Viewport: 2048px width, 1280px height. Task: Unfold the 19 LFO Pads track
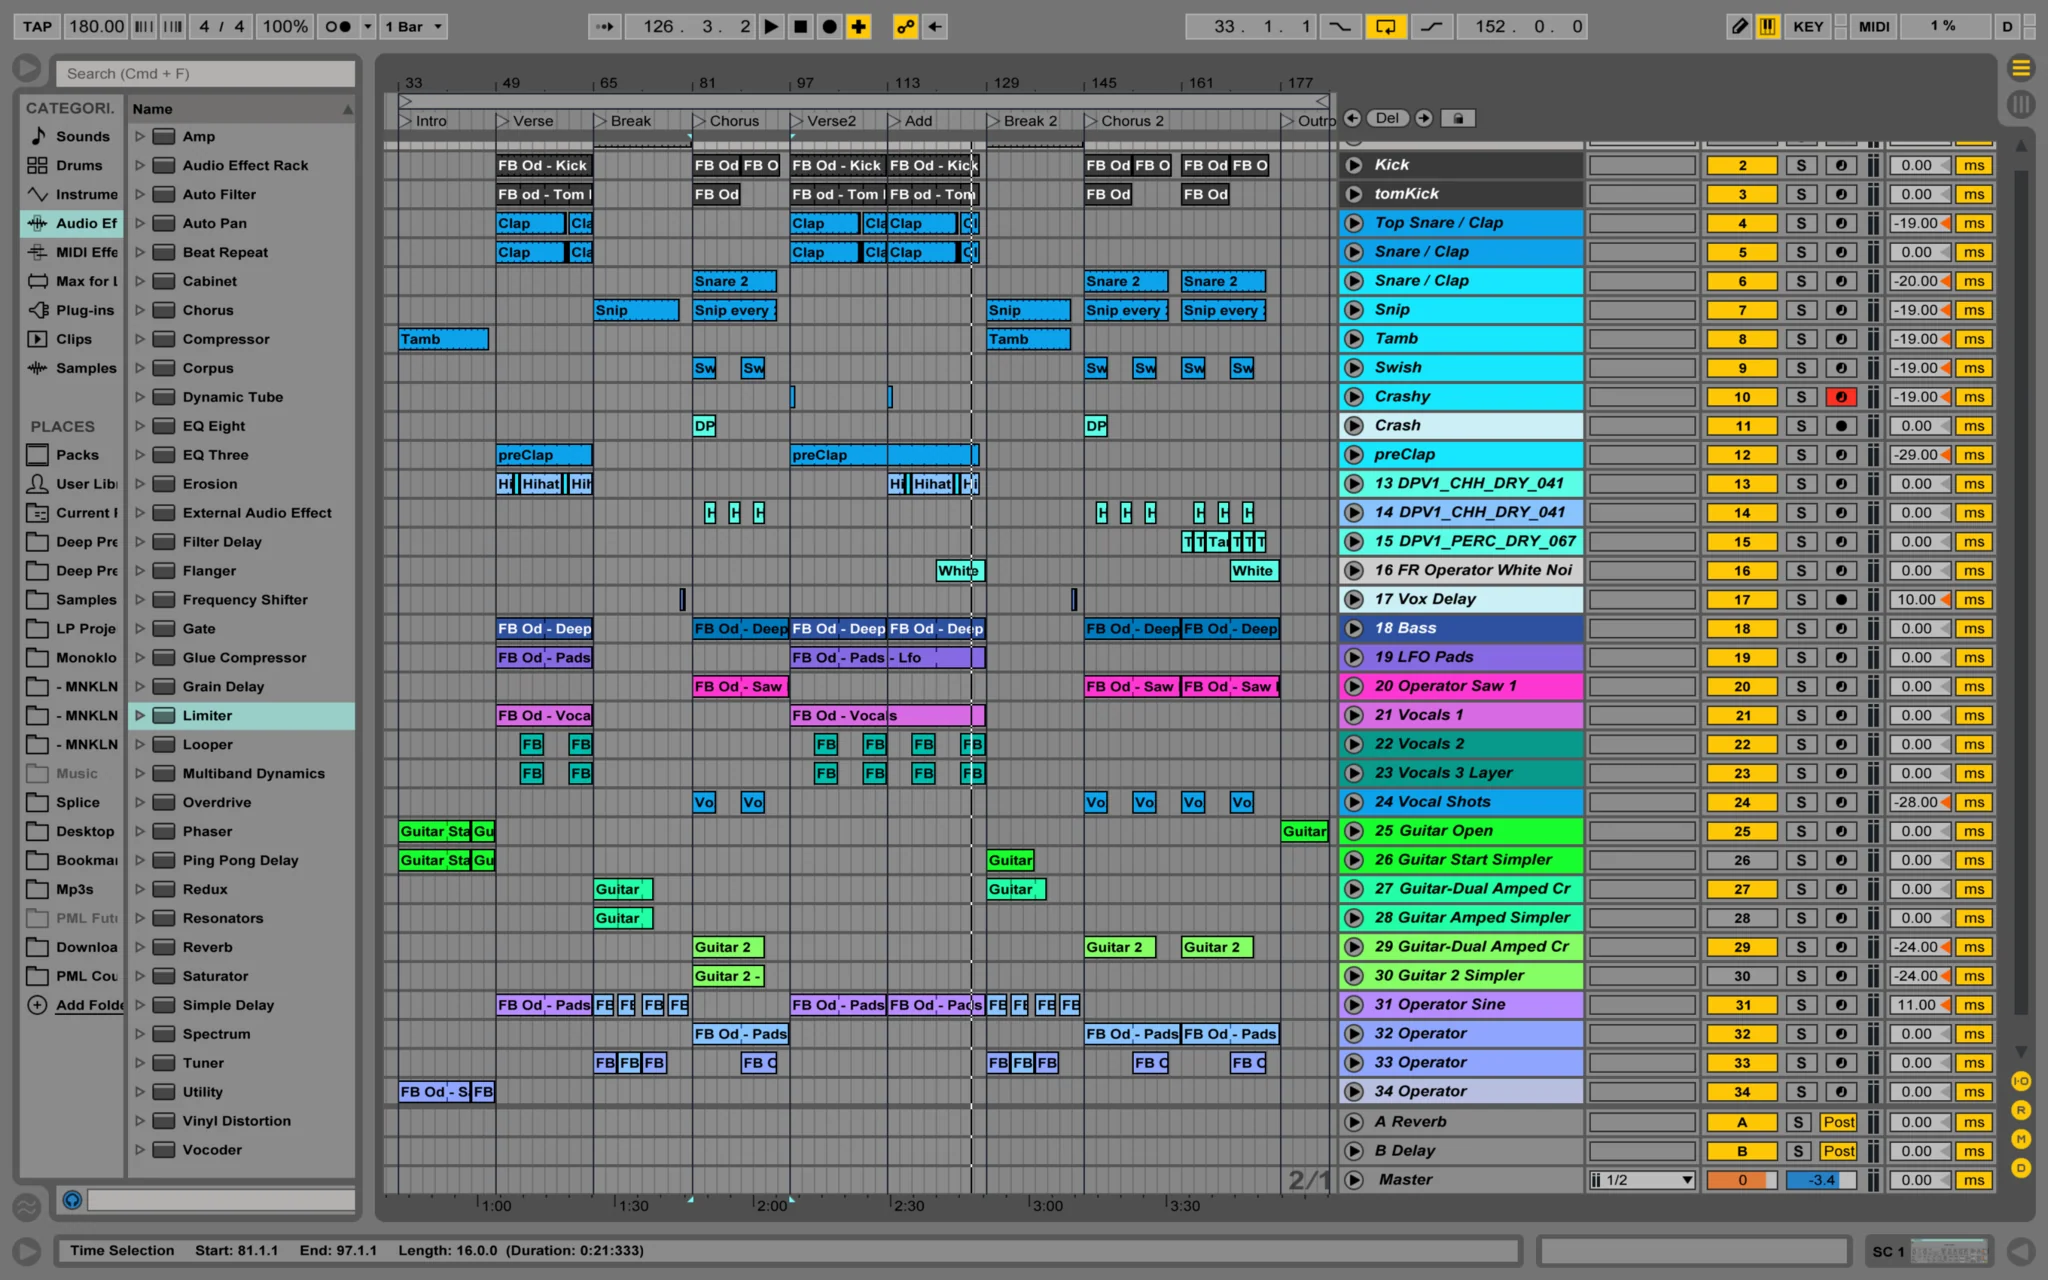[1354, 657]
